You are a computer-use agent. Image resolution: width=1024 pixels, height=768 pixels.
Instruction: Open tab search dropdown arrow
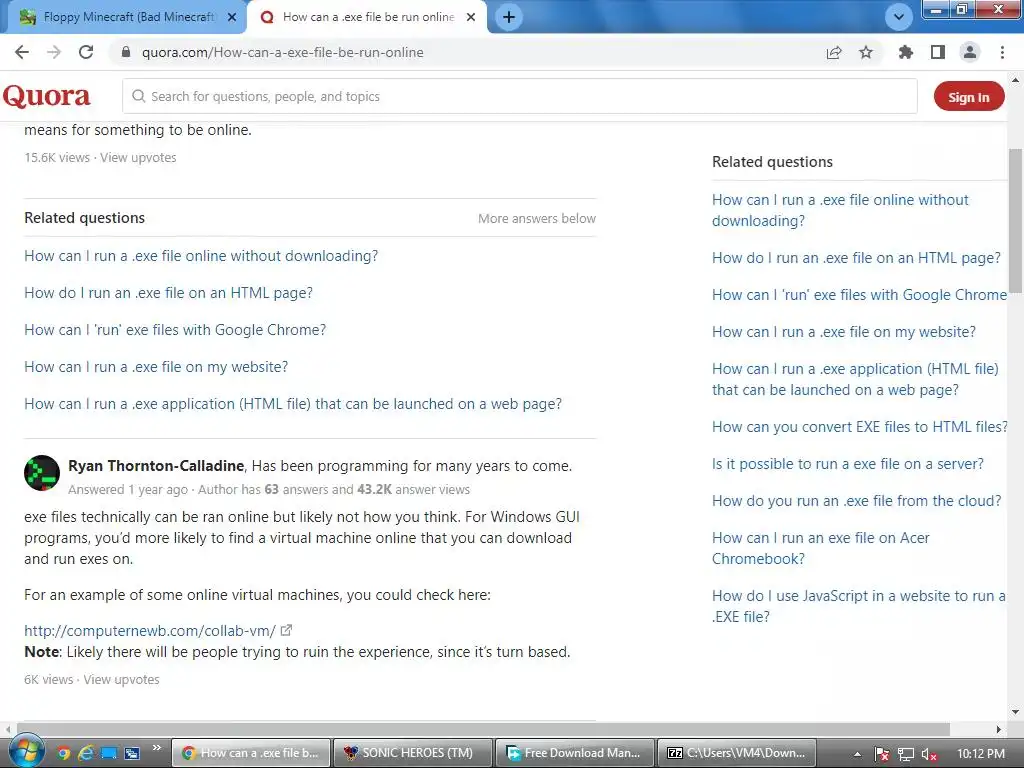(899, 17)
